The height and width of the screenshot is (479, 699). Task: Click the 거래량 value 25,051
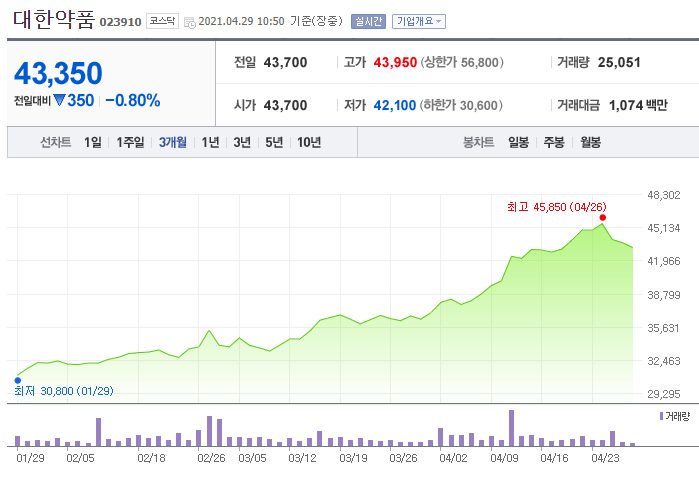coord(619,62)
